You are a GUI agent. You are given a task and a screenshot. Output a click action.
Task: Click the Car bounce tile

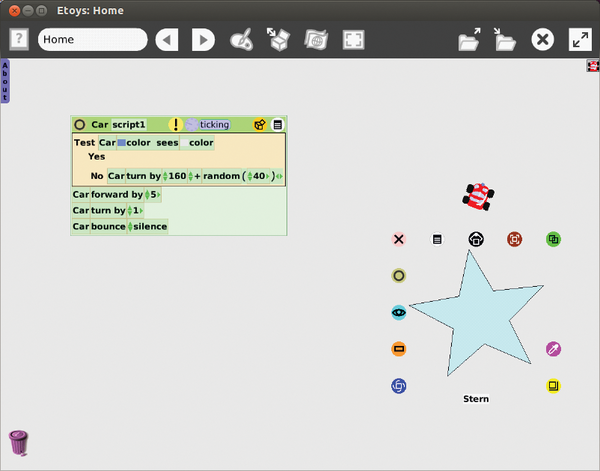[x=99, y=227]
